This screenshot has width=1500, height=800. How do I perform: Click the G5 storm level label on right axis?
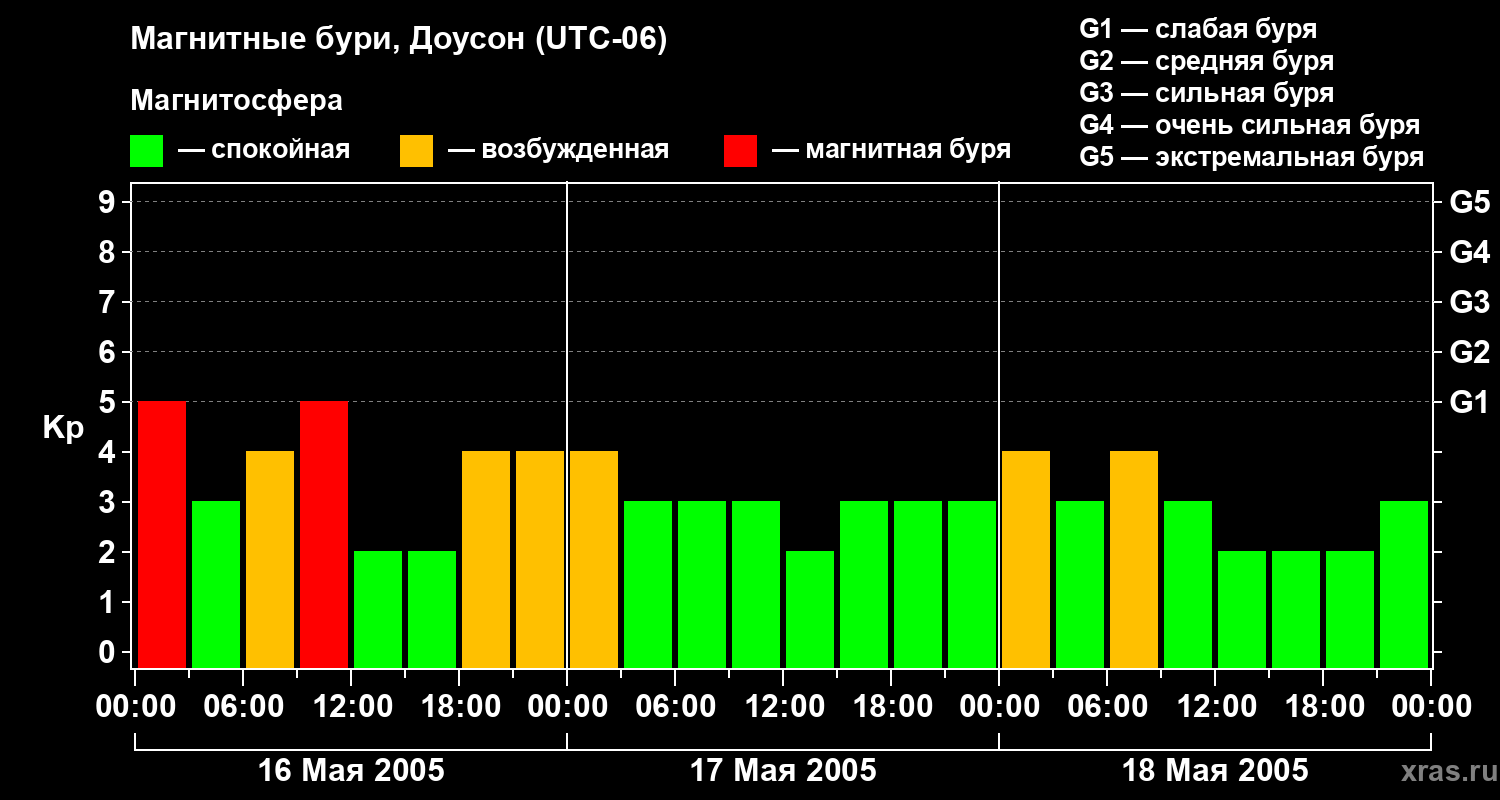point(1469,202)
